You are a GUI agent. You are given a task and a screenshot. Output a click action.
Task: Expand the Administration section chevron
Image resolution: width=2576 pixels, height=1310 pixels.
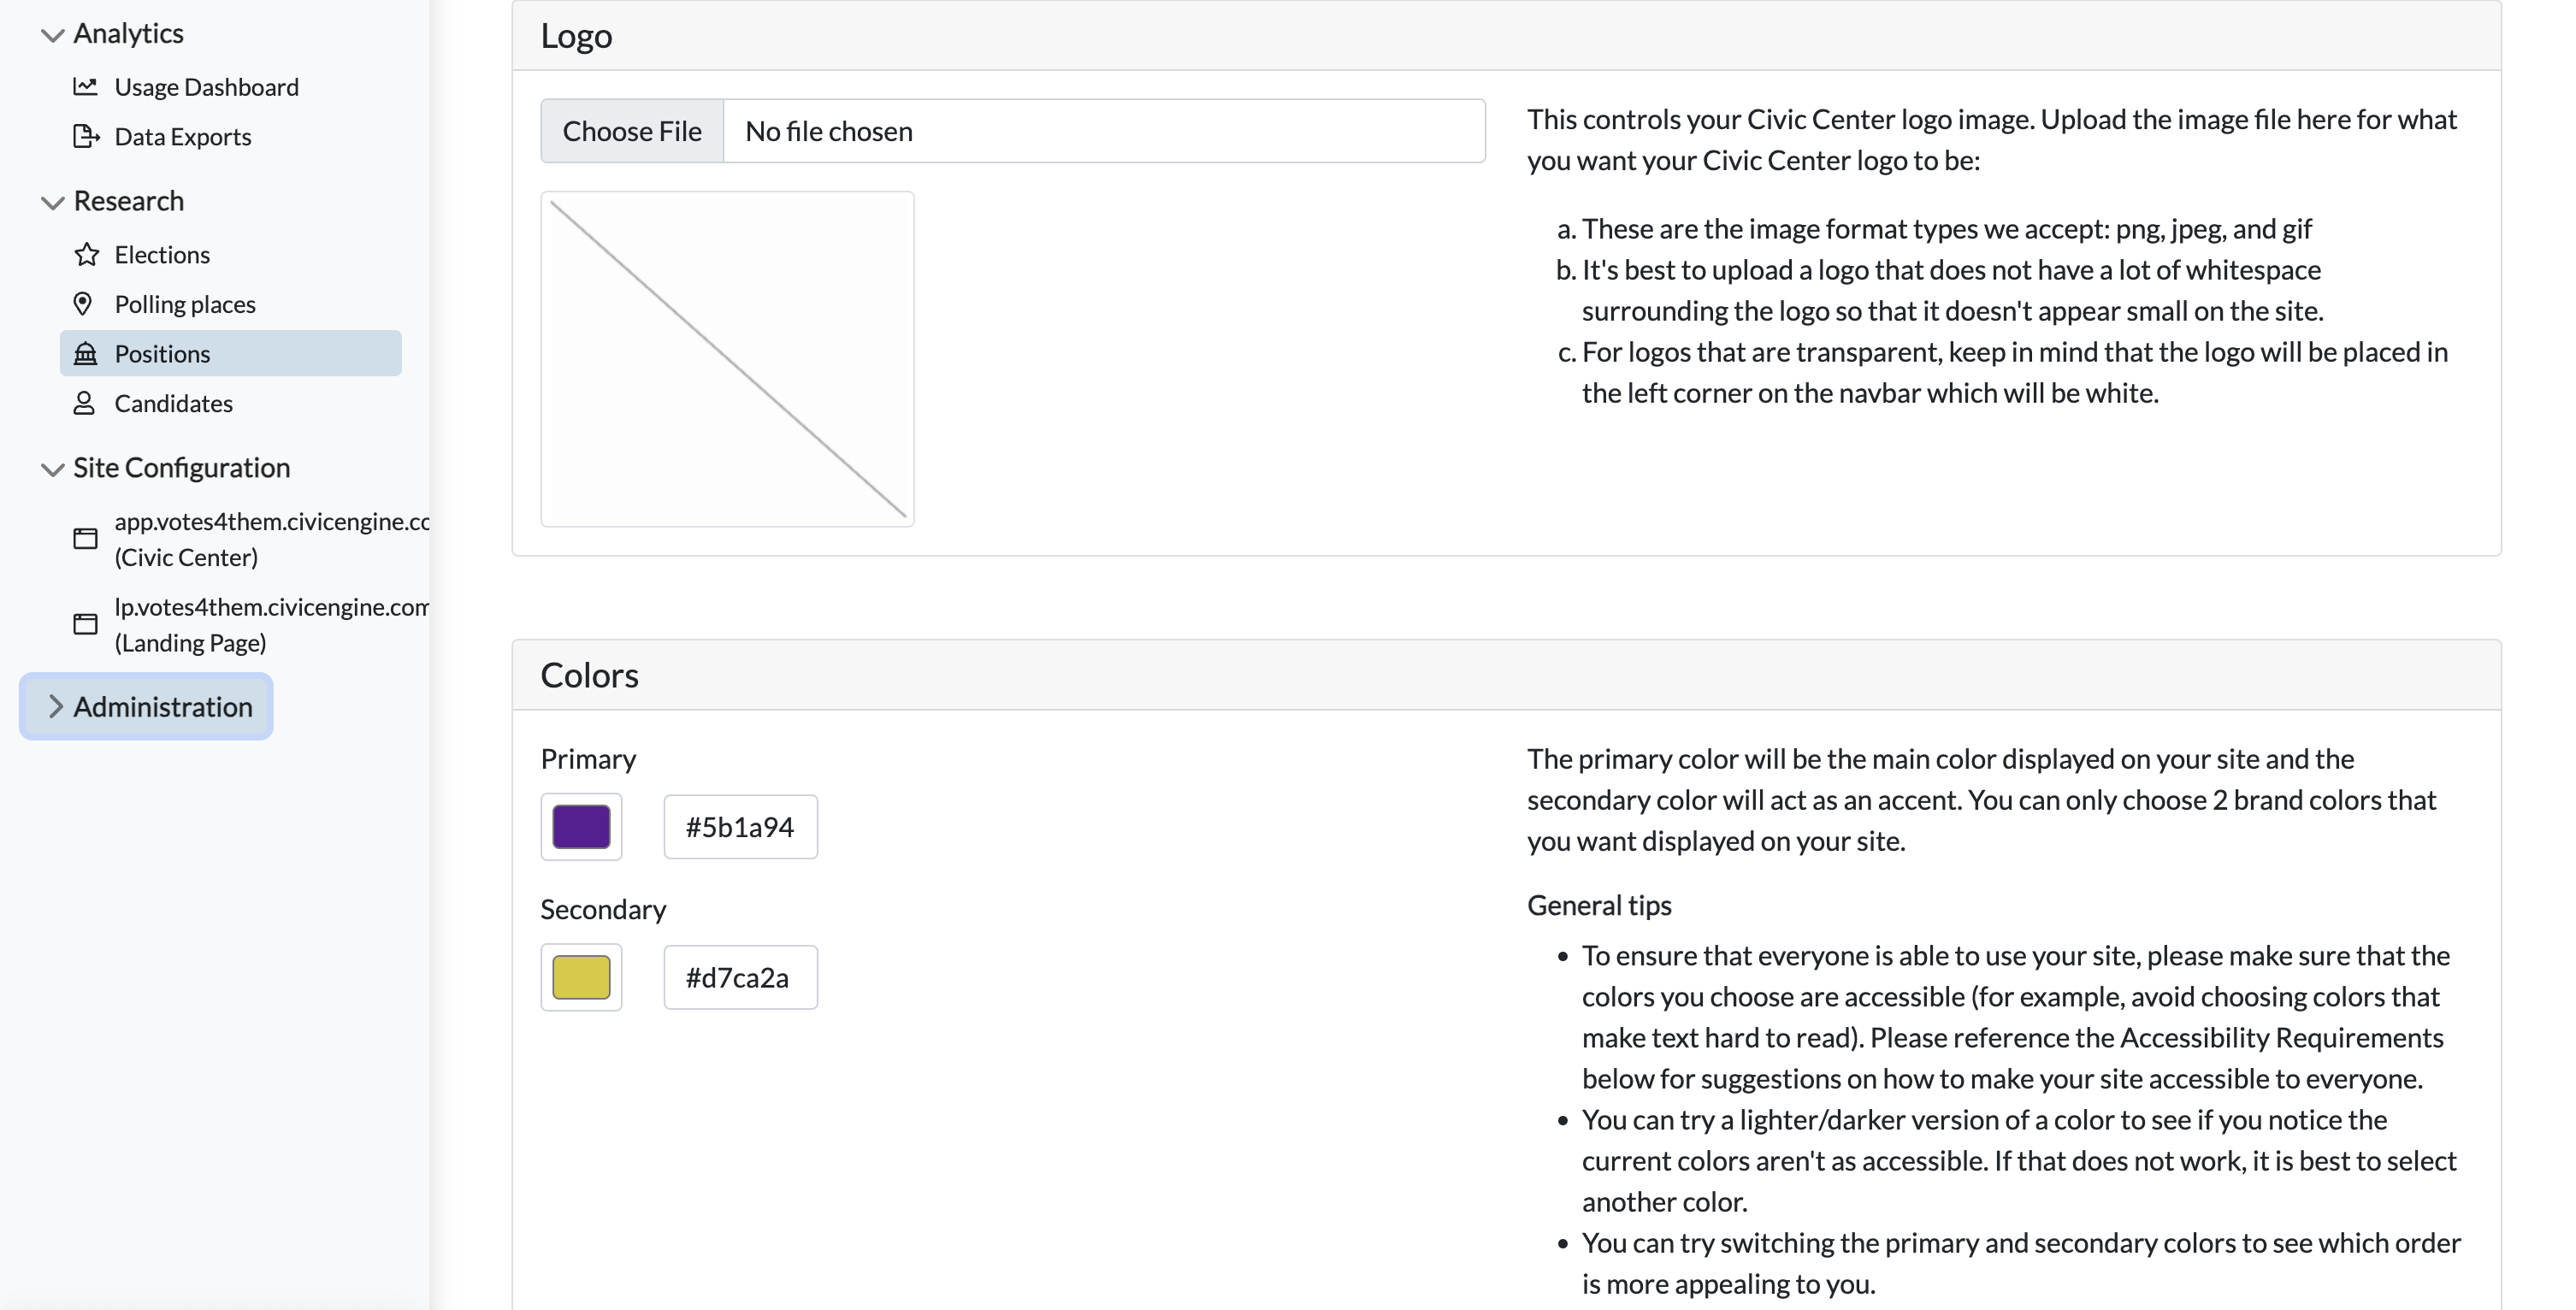tap(55, 706)
